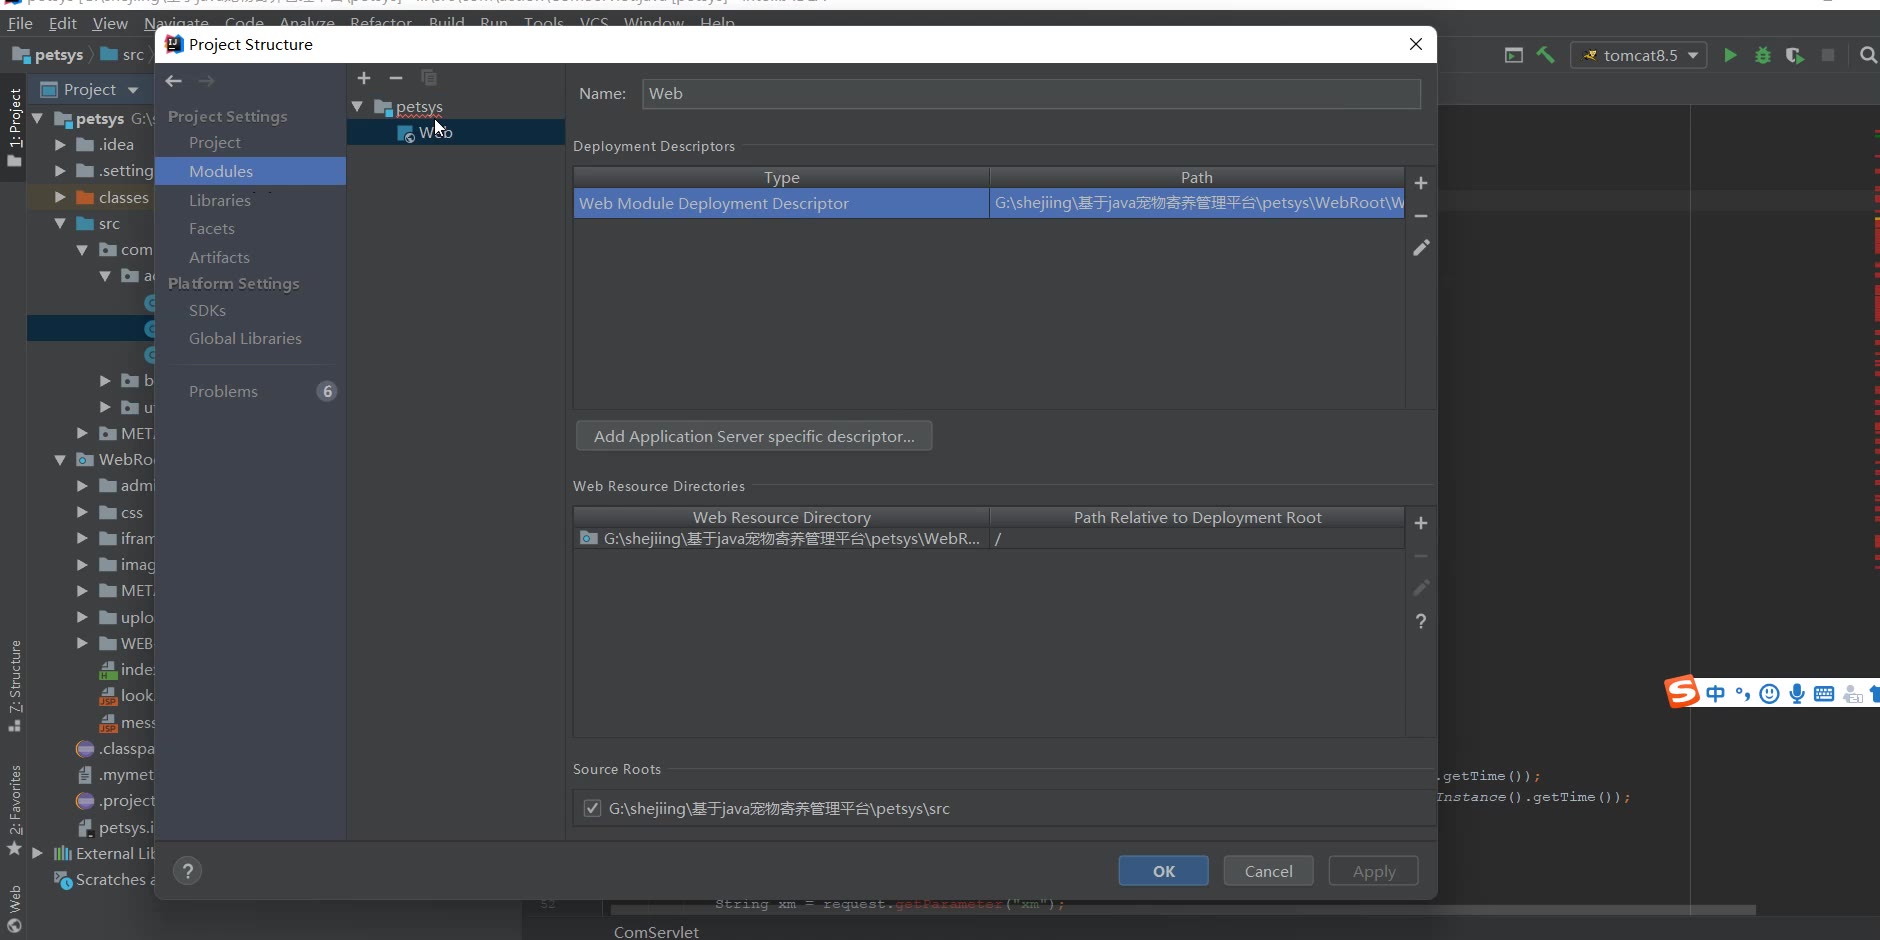Select Libraries in settings list
The width and height of the screenshot is (1880, 940).
(x=220, y=200)
